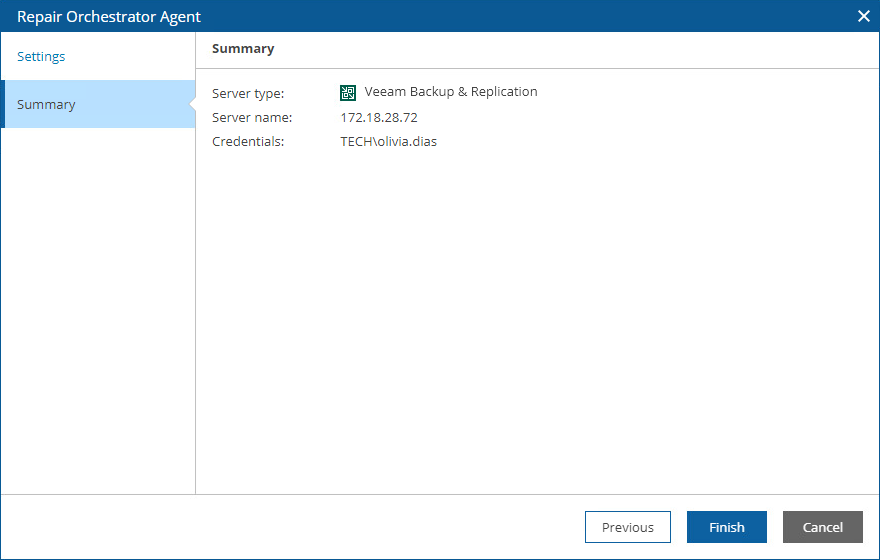Select the 172.18.28.72 server name value
Screen dimensions: 880x560
379,118
